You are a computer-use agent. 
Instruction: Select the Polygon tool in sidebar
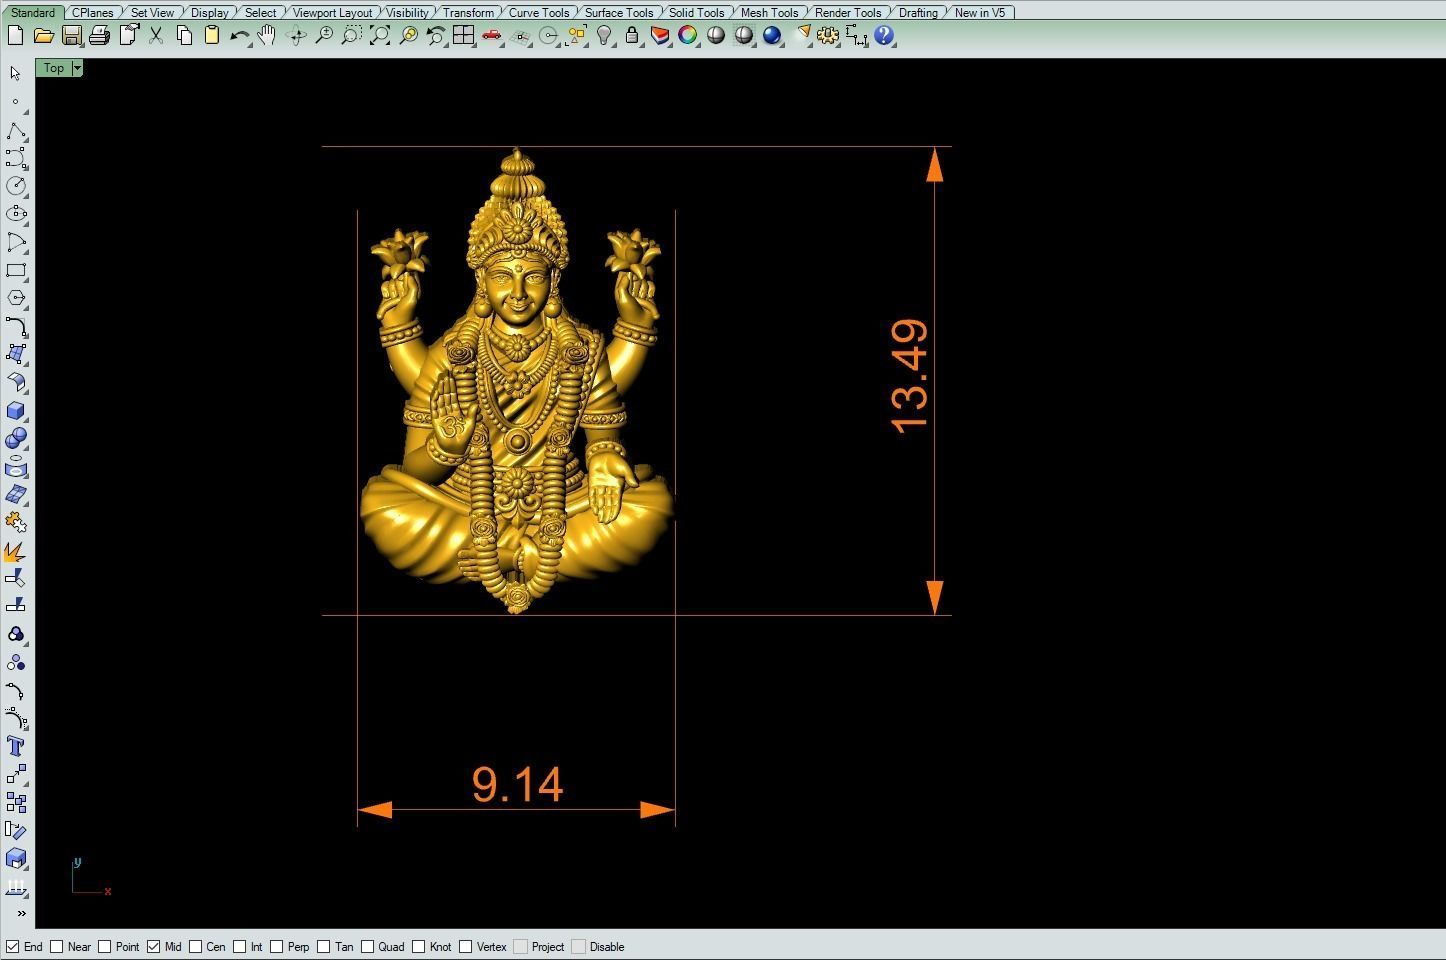16,298
